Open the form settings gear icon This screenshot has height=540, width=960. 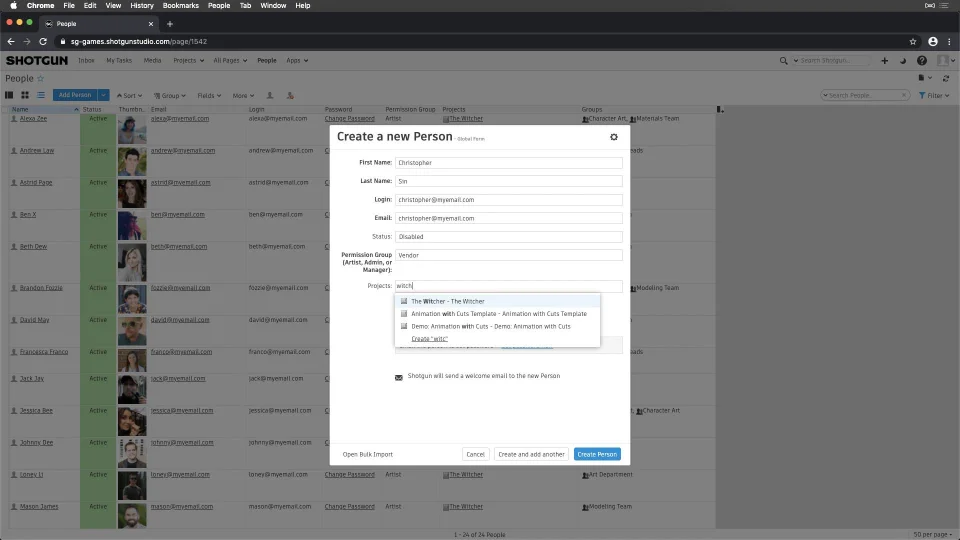coord(613,137)
